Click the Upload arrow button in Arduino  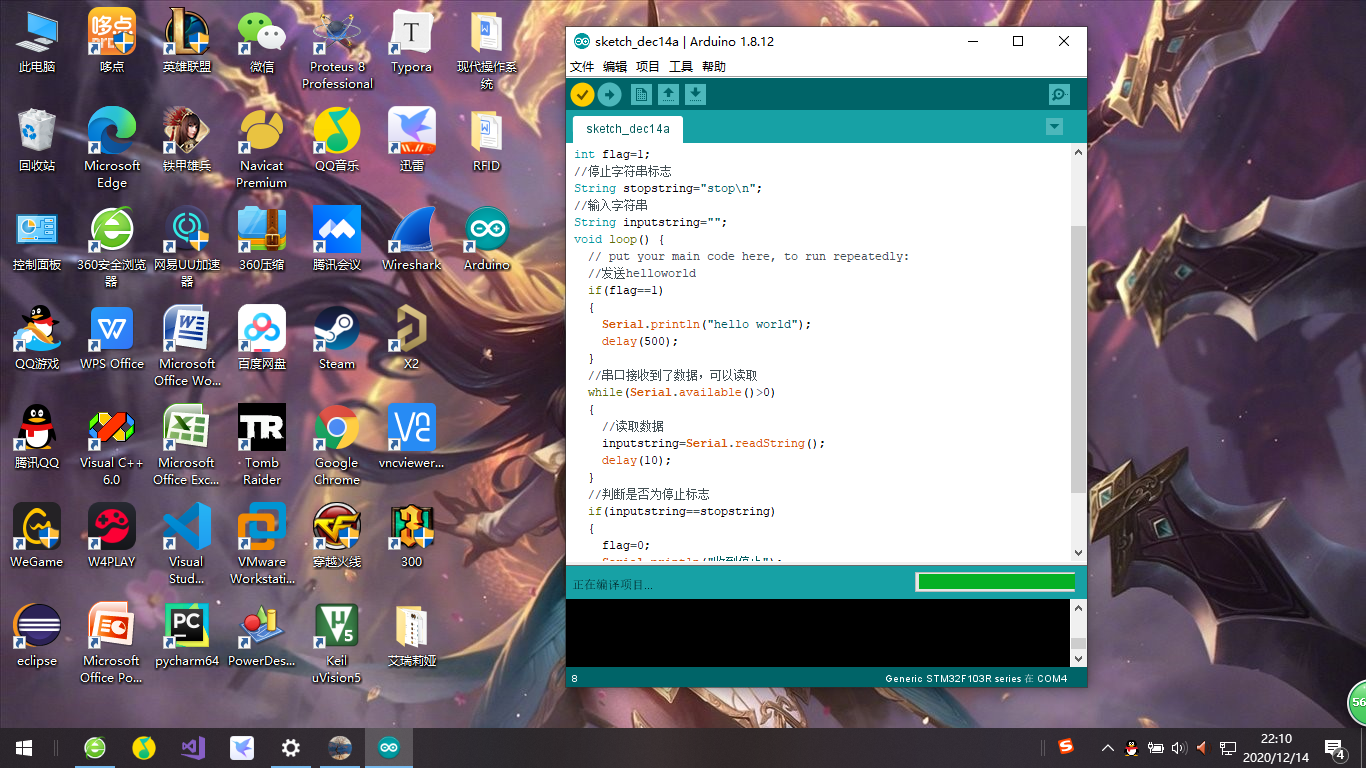tap(610, 95)
